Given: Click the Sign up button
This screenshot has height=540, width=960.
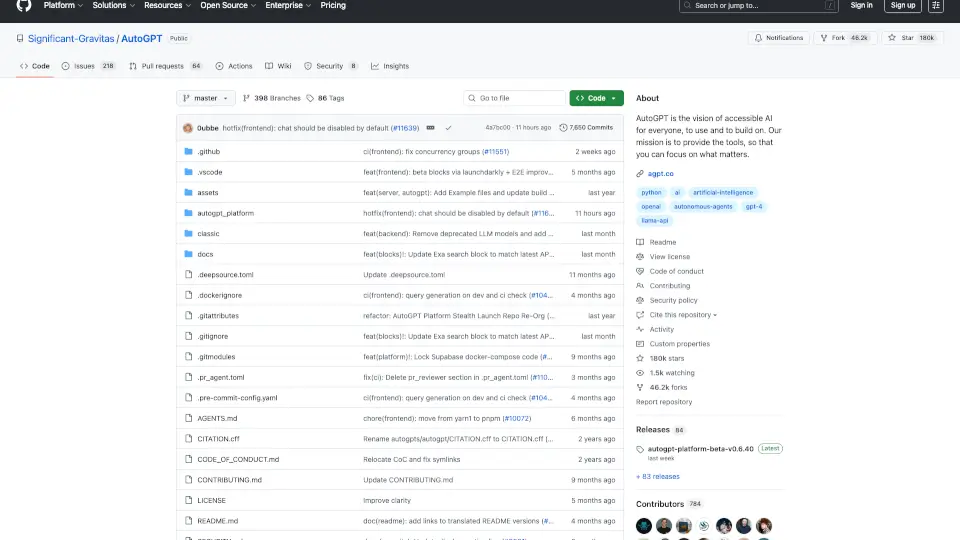Looking at the screenshot, I should pos(903,5).
